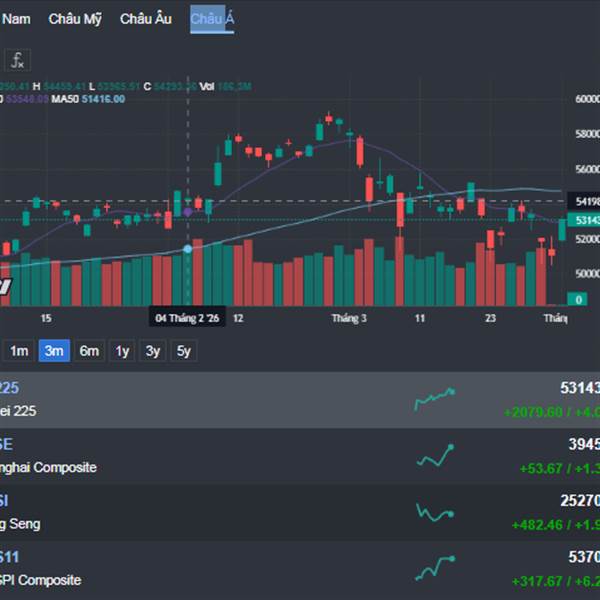
Task: Switch chart range to 1y
Action: point(122,351)
